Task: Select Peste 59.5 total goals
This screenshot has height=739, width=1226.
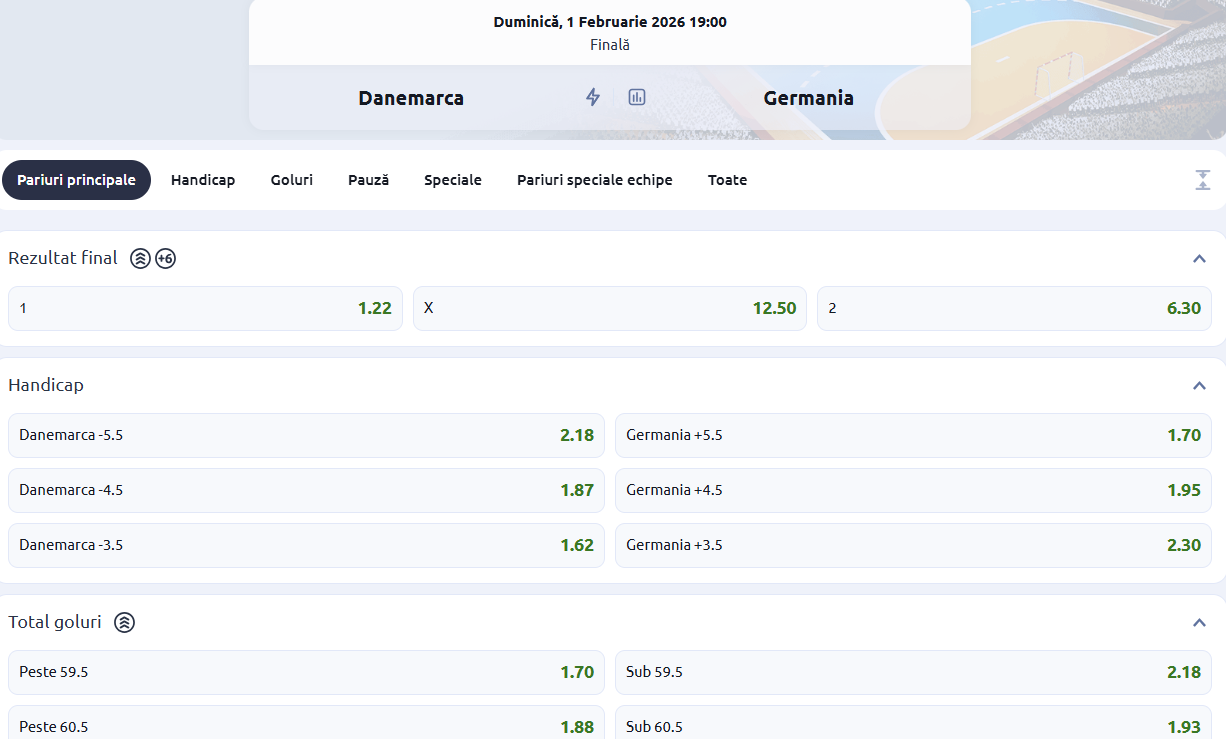Action: point(306,672)
